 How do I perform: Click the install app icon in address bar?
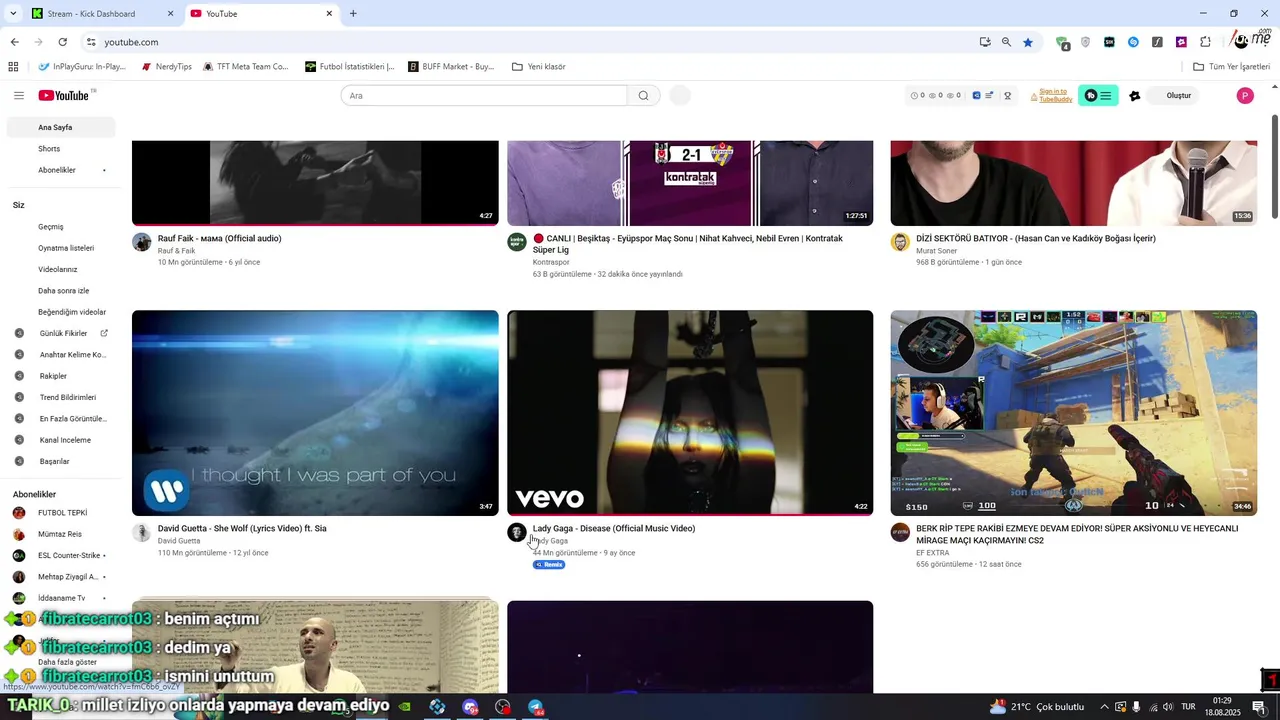pyautogui.click(x=985, y=42)
